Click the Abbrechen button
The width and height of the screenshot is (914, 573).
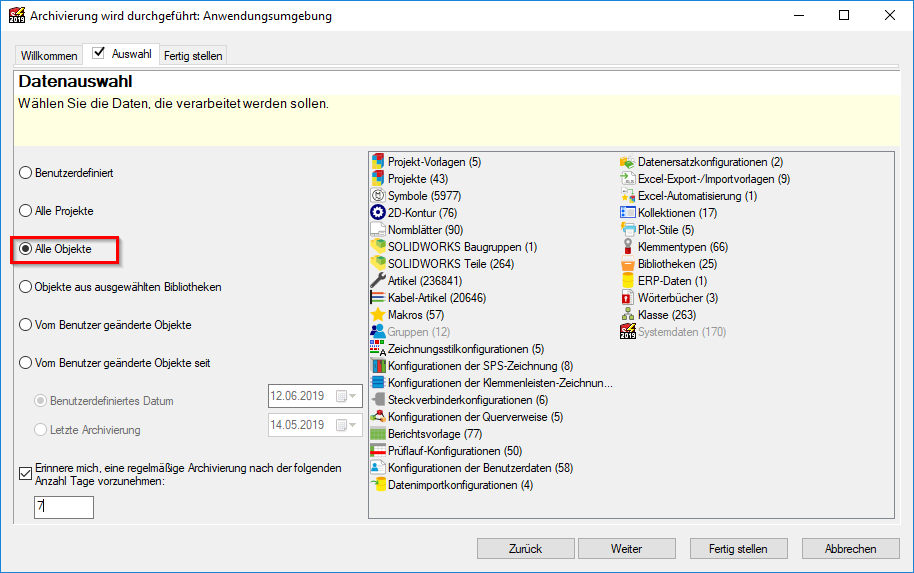tap(850, 549)
